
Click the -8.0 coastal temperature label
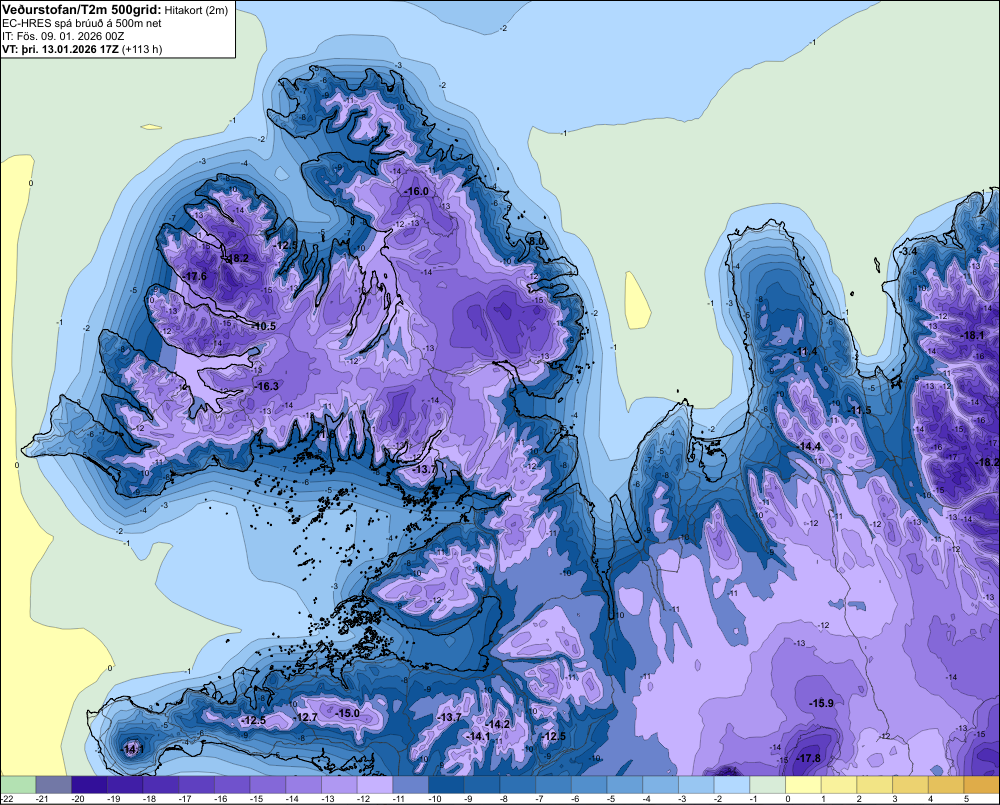536,241
